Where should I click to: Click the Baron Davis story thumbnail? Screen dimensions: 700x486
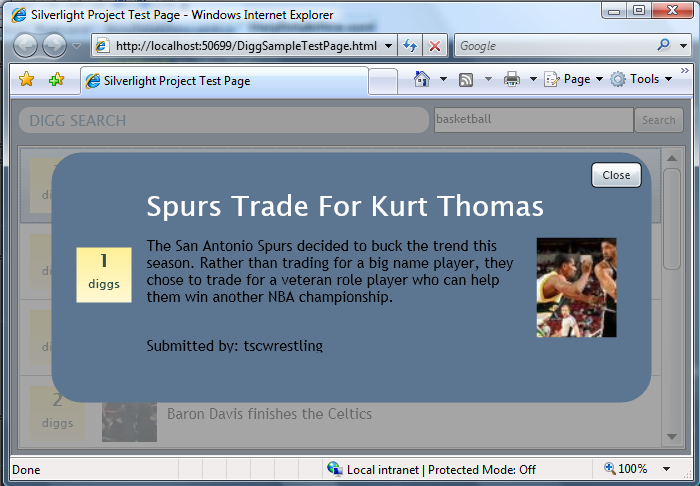point(129,422)
